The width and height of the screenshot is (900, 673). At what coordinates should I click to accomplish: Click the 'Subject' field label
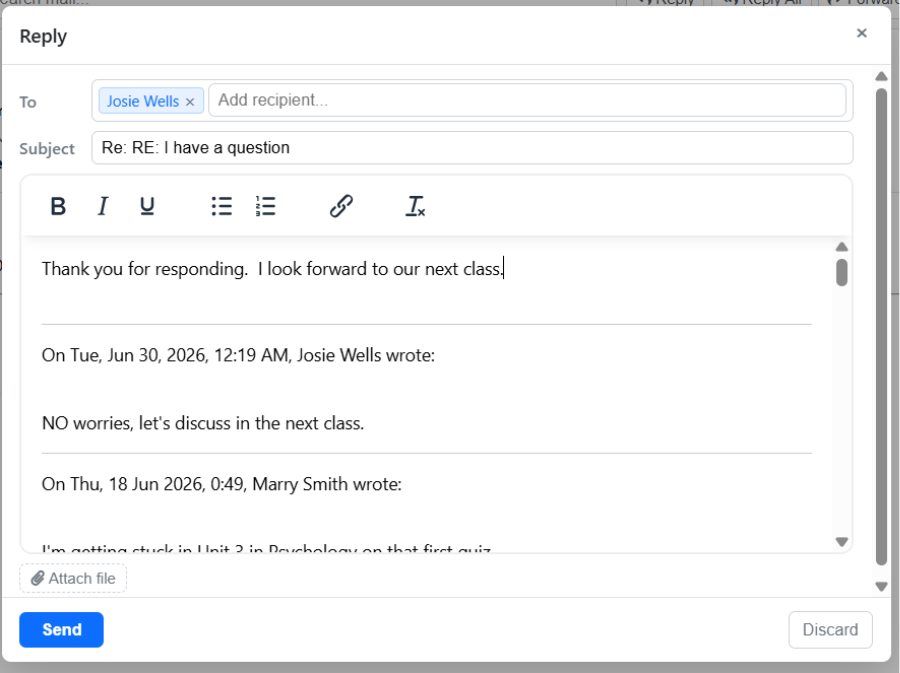(47, 149)
